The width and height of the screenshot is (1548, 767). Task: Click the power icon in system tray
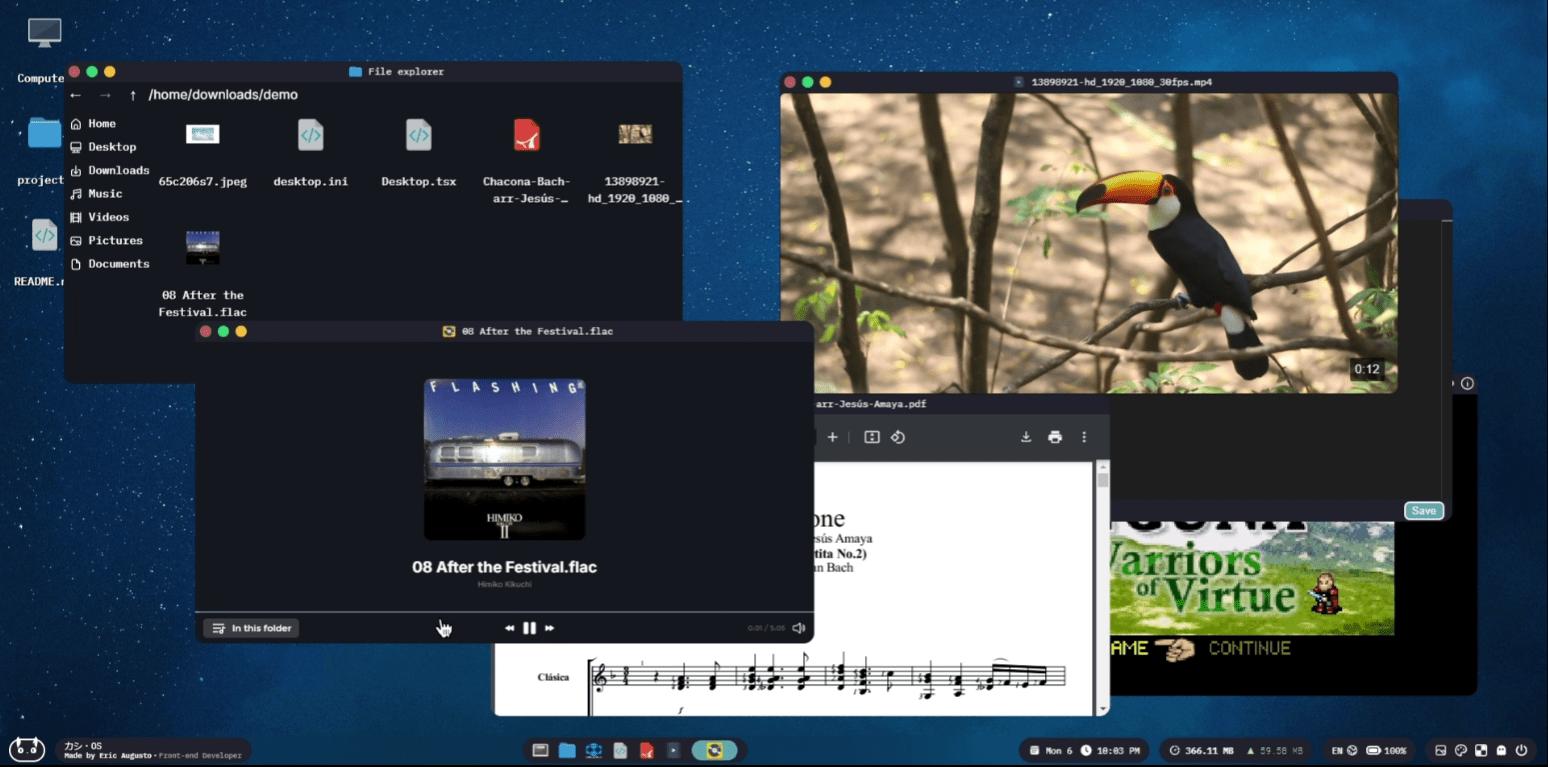click(1521, 750)
